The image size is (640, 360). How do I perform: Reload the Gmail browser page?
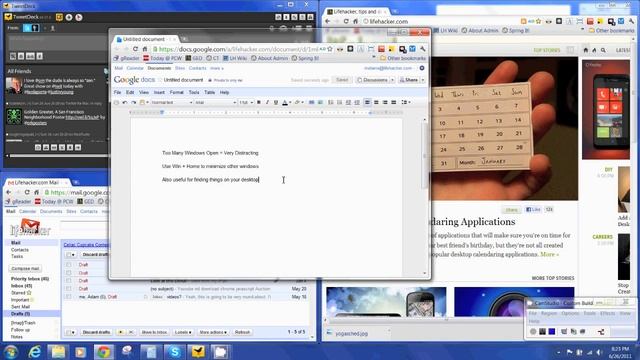27,192
